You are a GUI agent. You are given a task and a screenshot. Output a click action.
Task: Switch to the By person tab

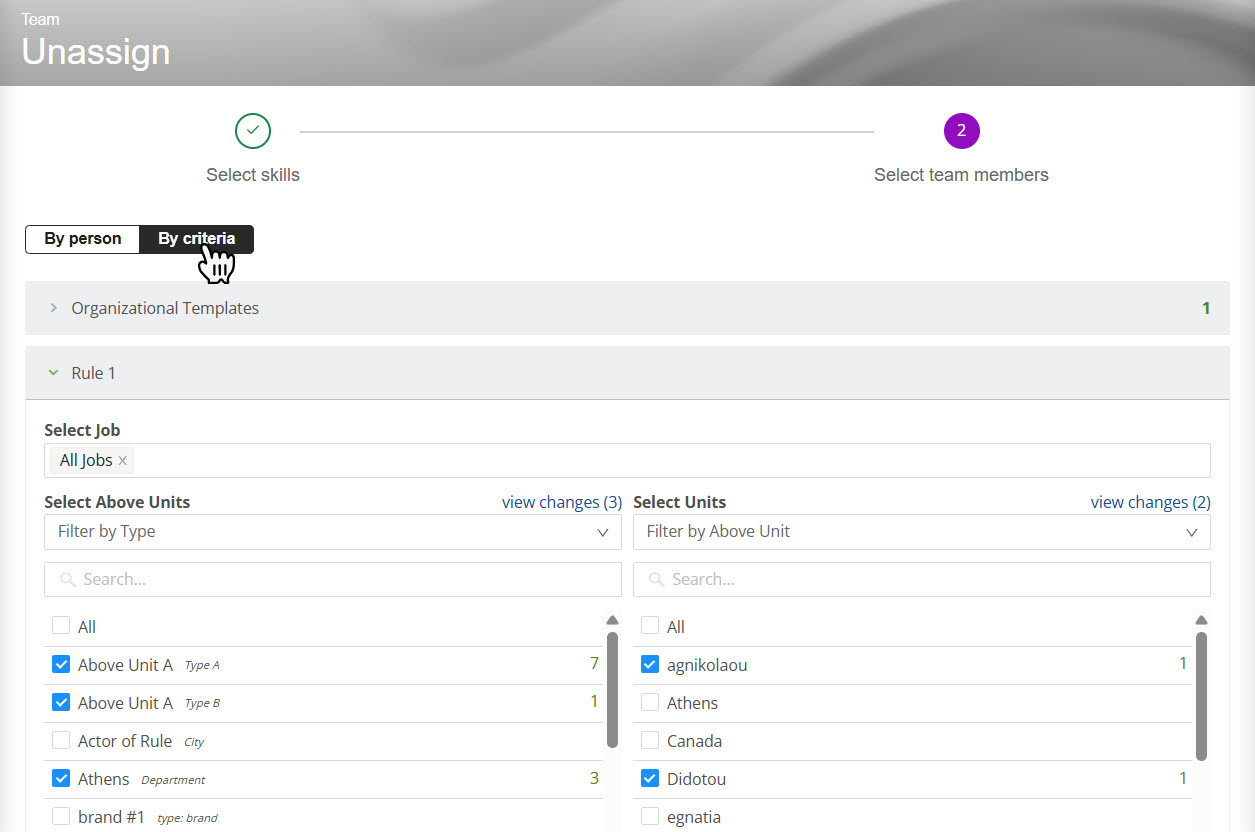[83, 239]
